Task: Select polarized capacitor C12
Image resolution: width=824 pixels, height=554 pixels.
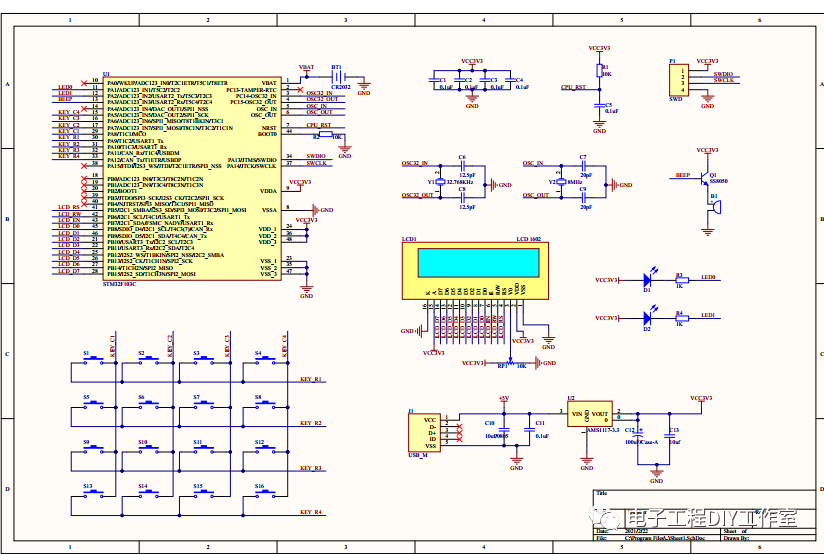Action: tap(638, 436)
